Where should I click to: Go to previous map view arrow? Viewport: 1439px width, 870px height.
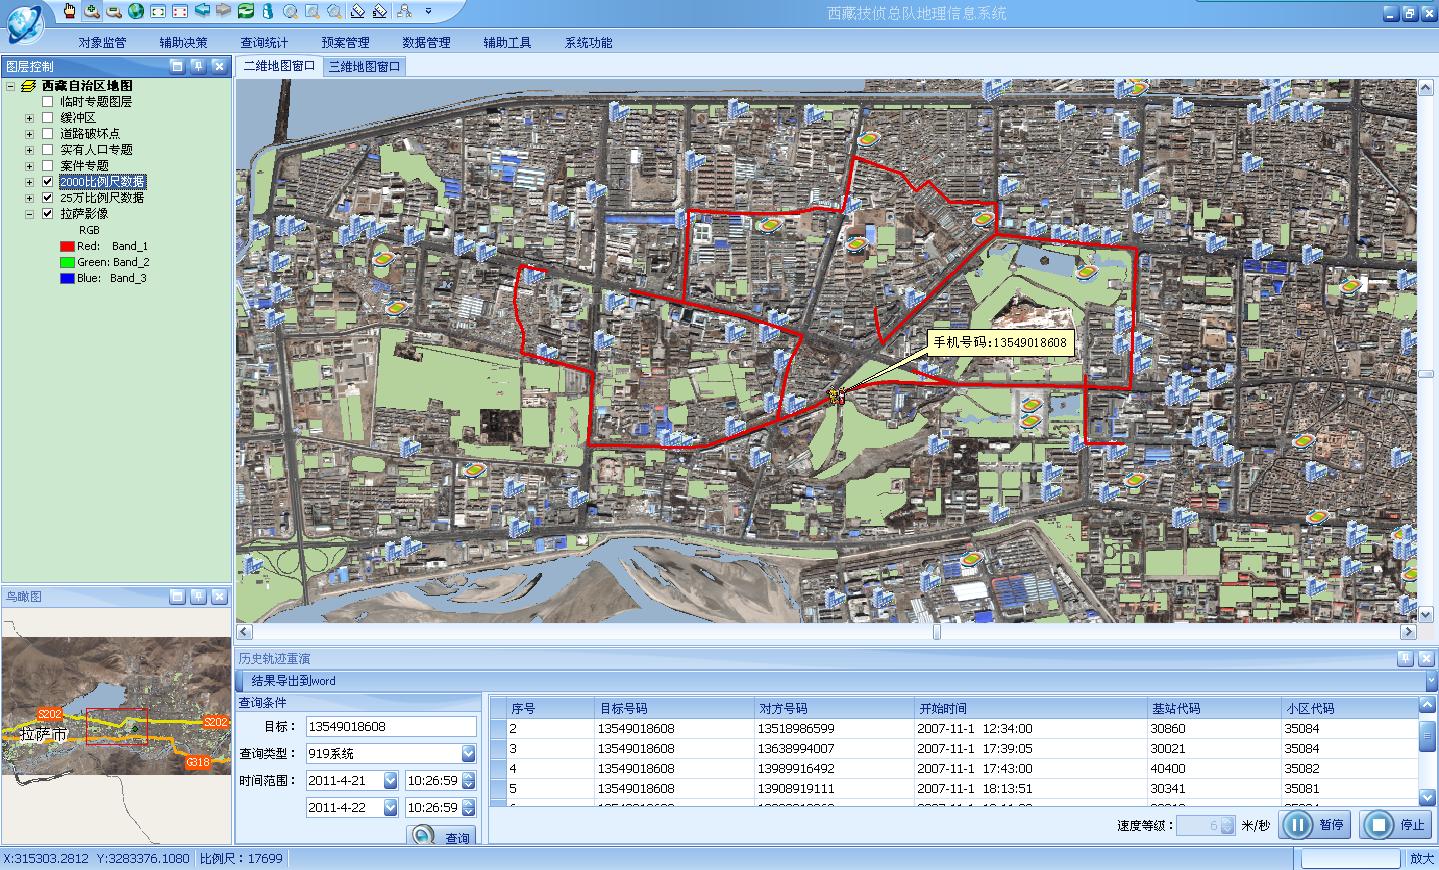tap(202, 11)
